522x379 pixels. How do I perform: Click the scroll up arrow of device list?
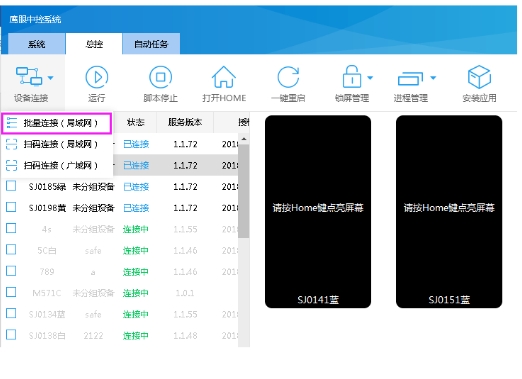(x=244, y=139)
